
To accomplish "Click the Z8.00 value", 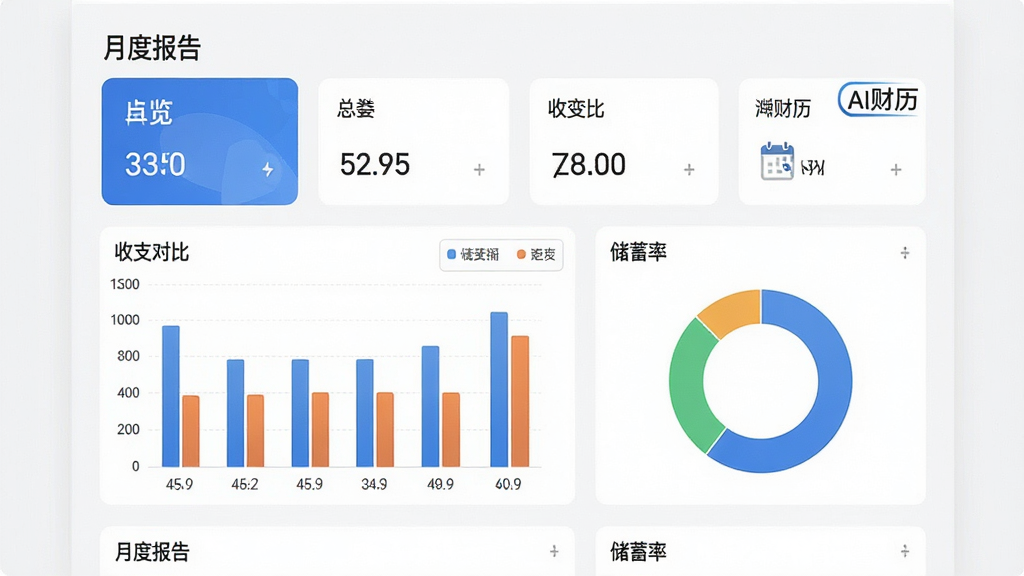I will pyautogui.click(x=589, y=165).
